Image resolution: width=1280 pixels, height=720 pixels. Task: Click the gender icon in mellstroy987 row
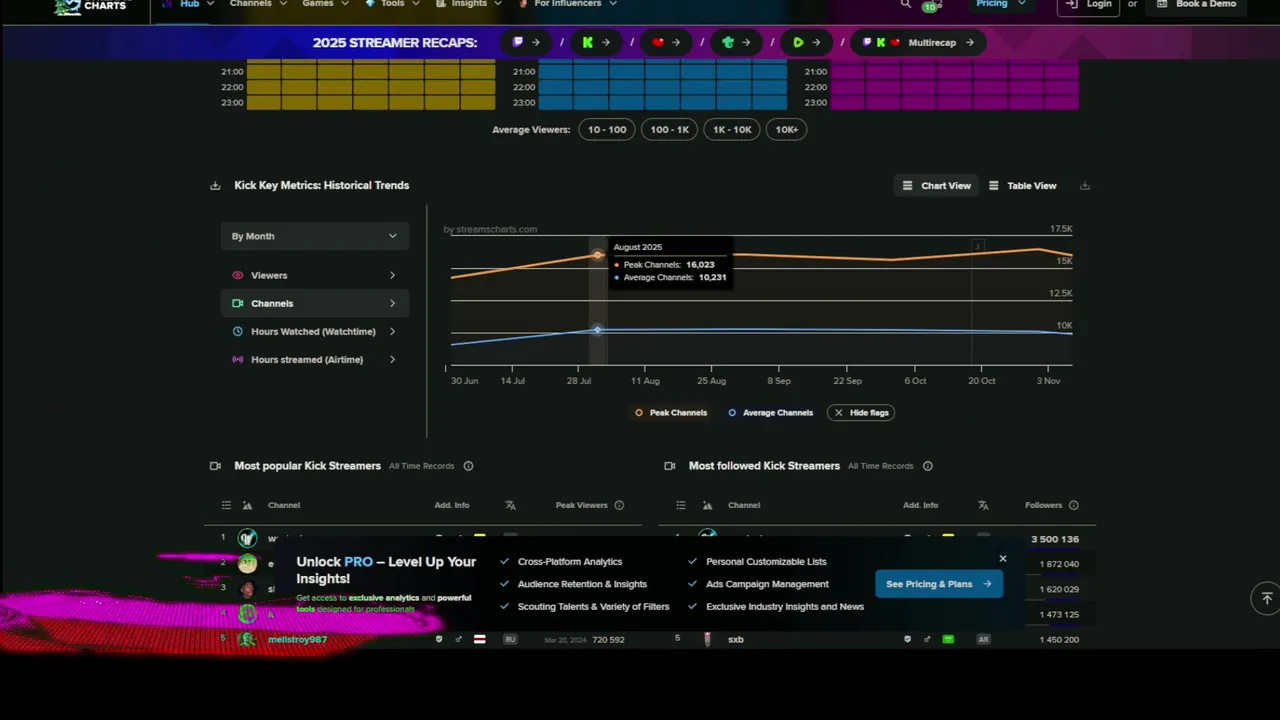459,639
